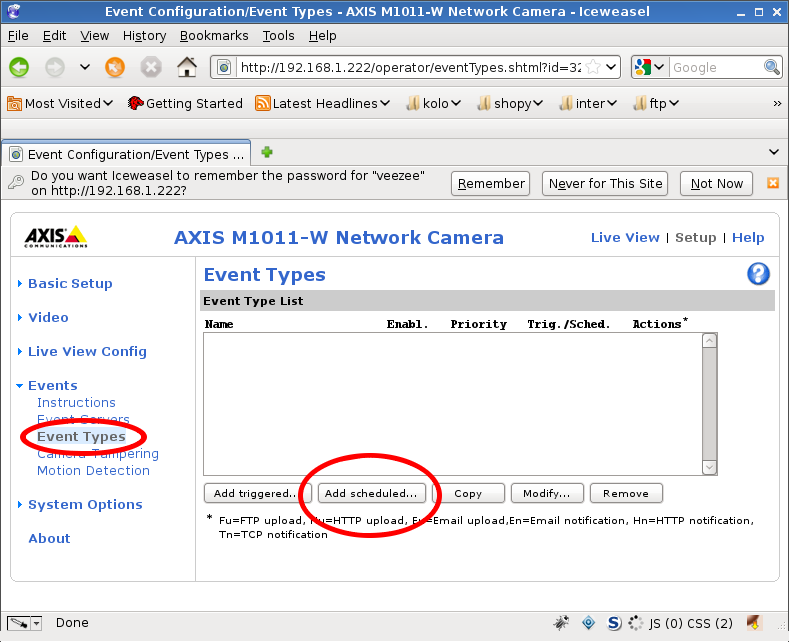Click the Copy button
Screen dimensions: 789x642
point(468,493)
